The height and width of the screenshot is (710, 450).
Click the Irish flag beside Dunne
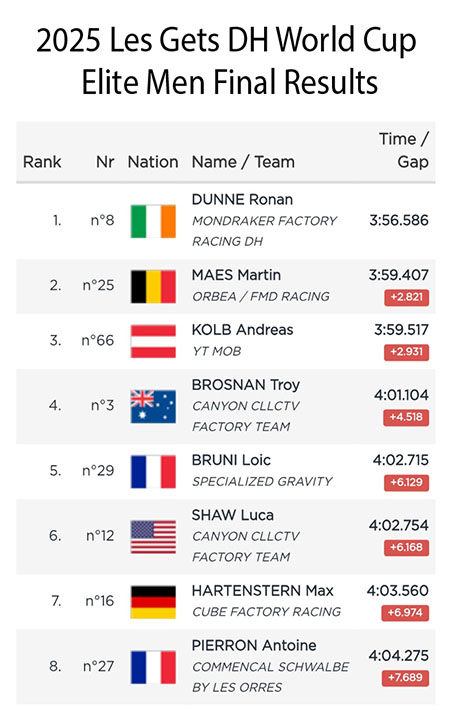[x=153, y=221]
